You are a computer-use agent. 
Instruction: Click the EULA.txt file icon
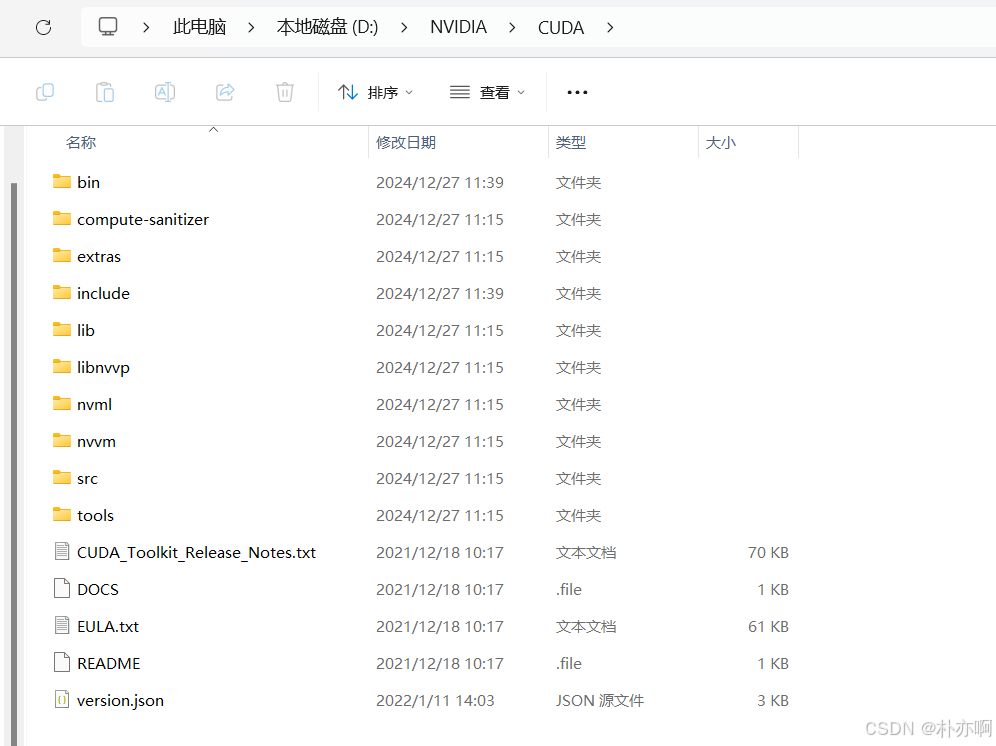coord(62,625)
